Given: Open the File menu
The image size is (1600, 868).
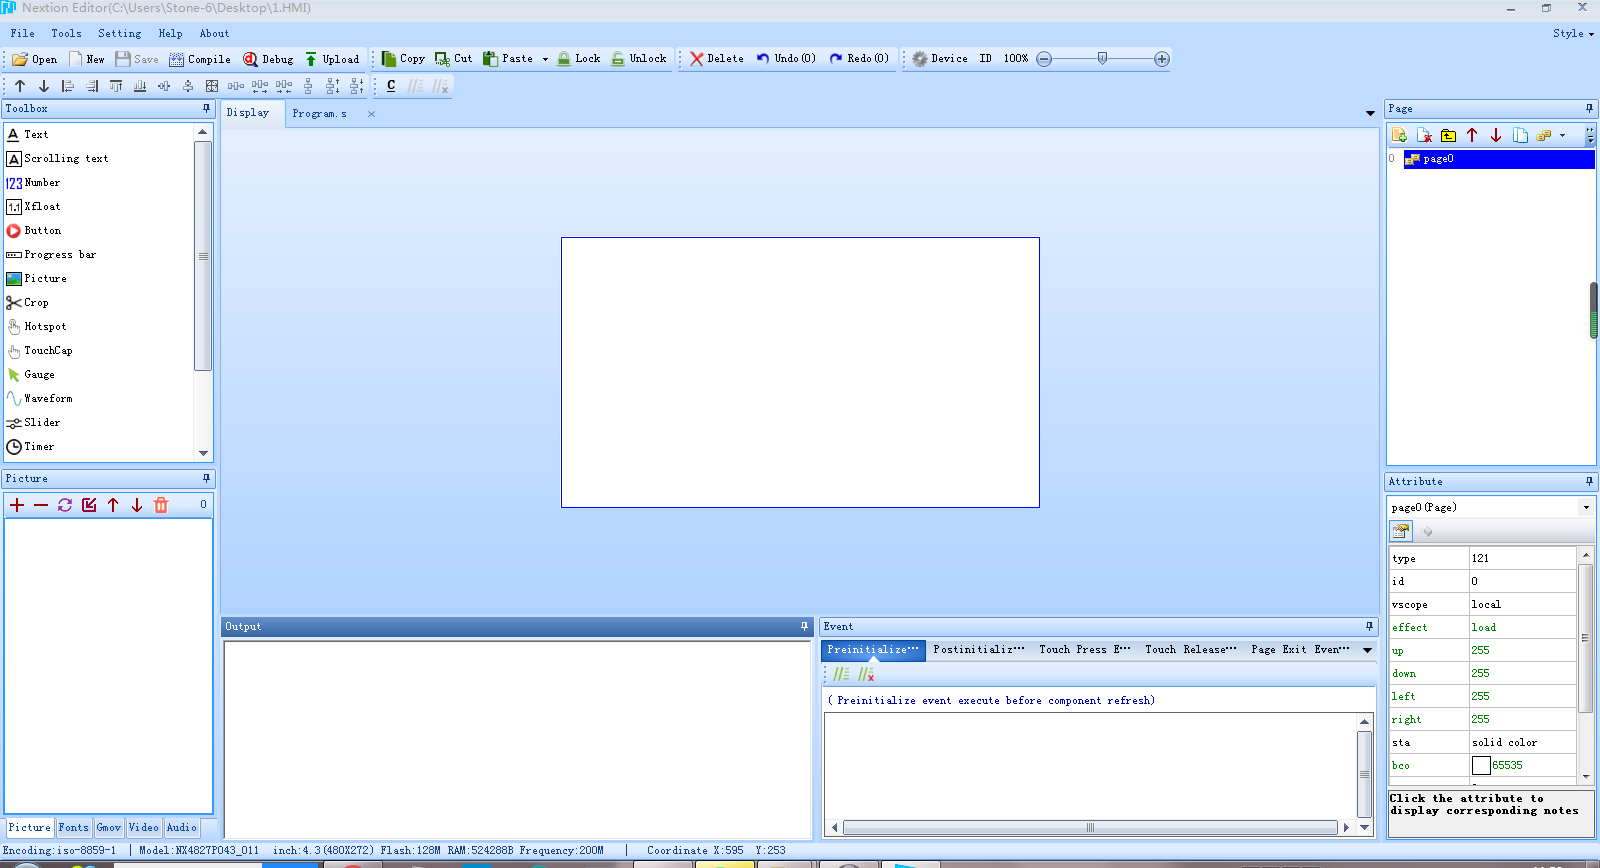Looking at the screenshot, I should pos(22,33).
